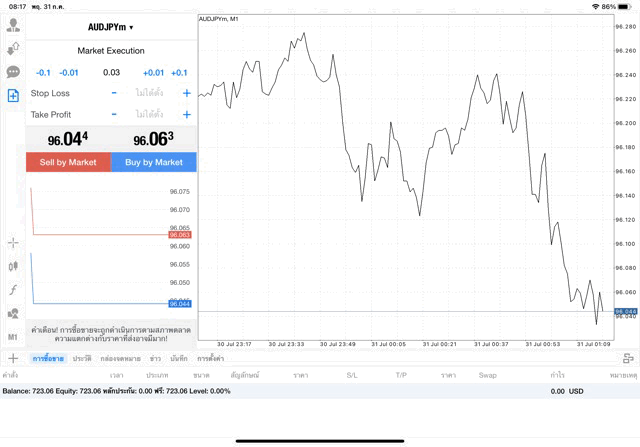Image resolution: width=640 pixels, height=447 pixels.
Task: Open the accounts profile icon in sidebar
Action: [13, 25]
